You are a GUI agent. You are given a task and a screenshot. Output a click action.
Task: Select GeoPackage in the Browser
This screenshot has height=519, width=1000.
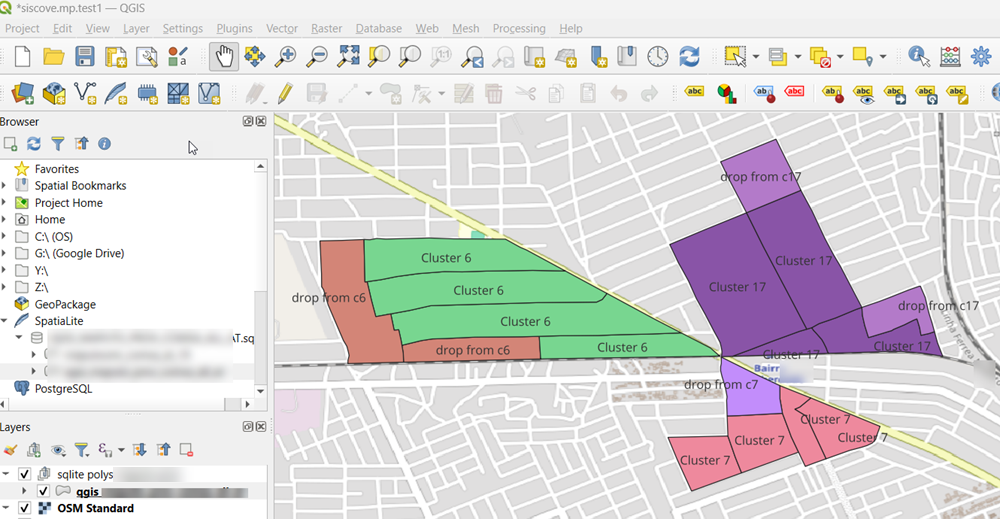[x=65, y=304]
